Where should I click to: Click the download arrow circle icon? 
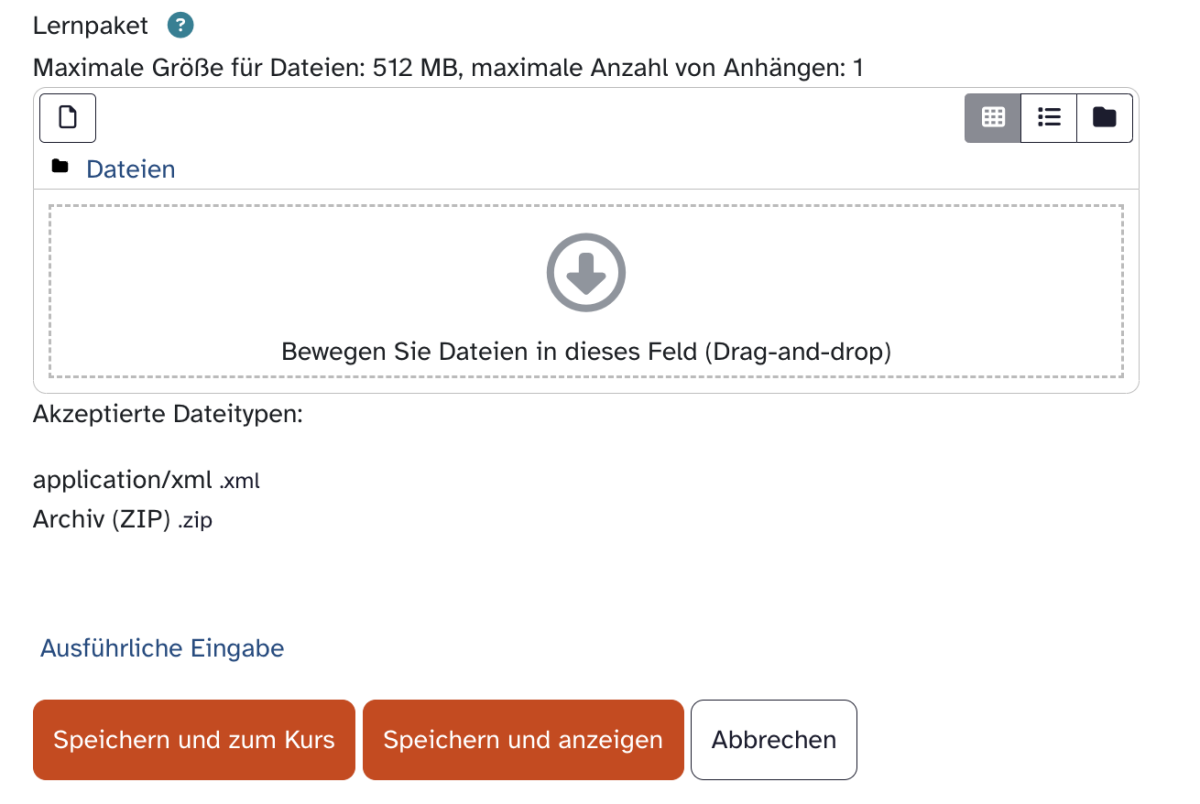point(586,272)
